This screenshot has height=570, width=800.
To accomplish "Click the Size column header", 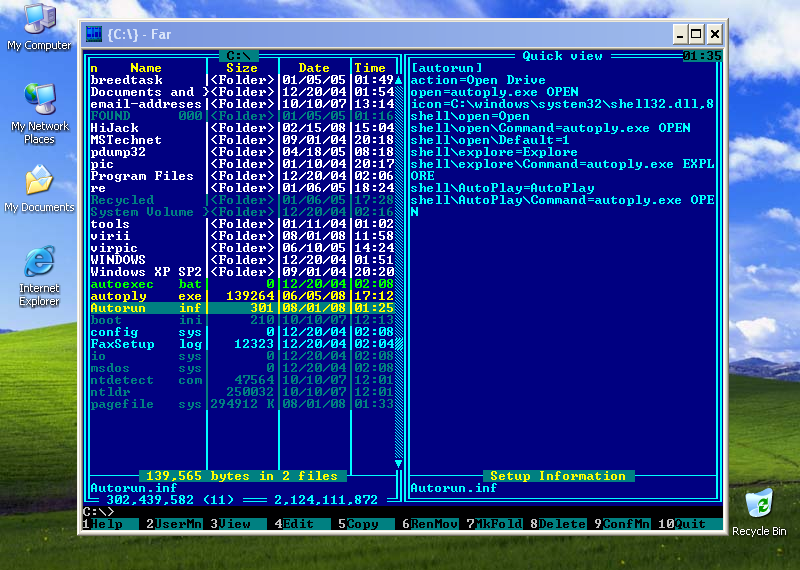I will (242, 68).
